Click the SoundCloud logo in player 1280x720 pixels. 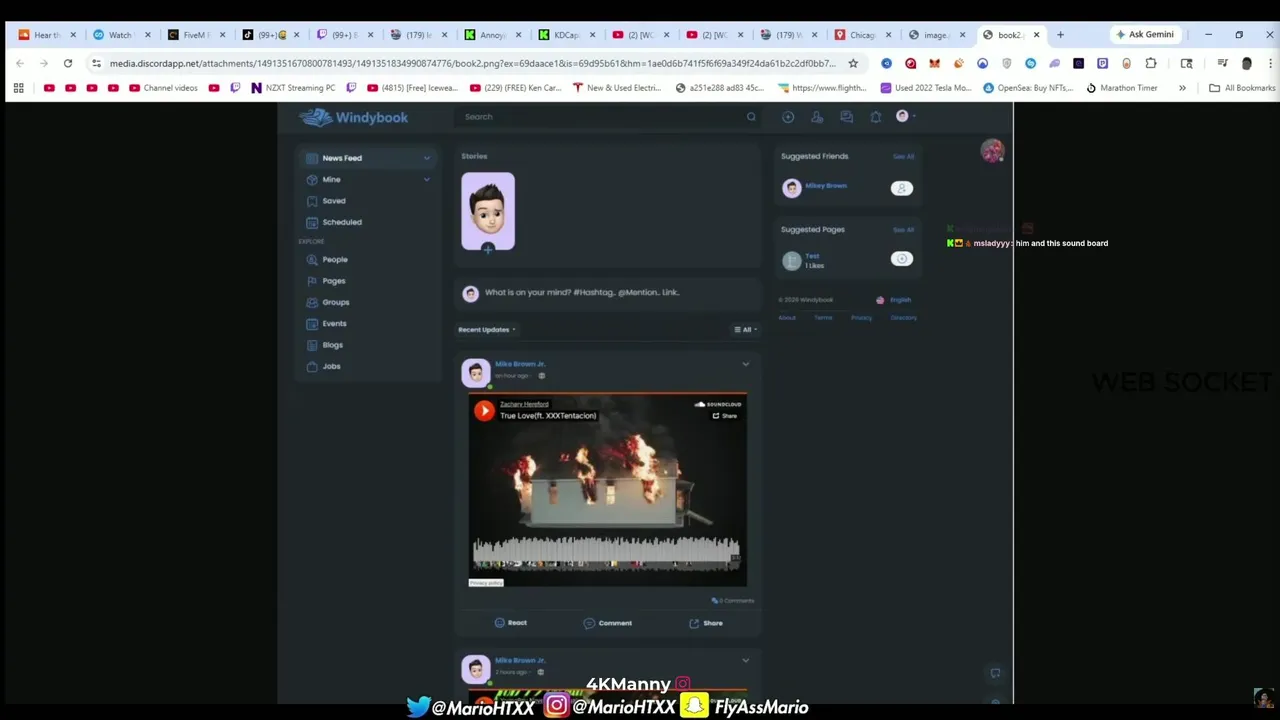pos(718,404)
